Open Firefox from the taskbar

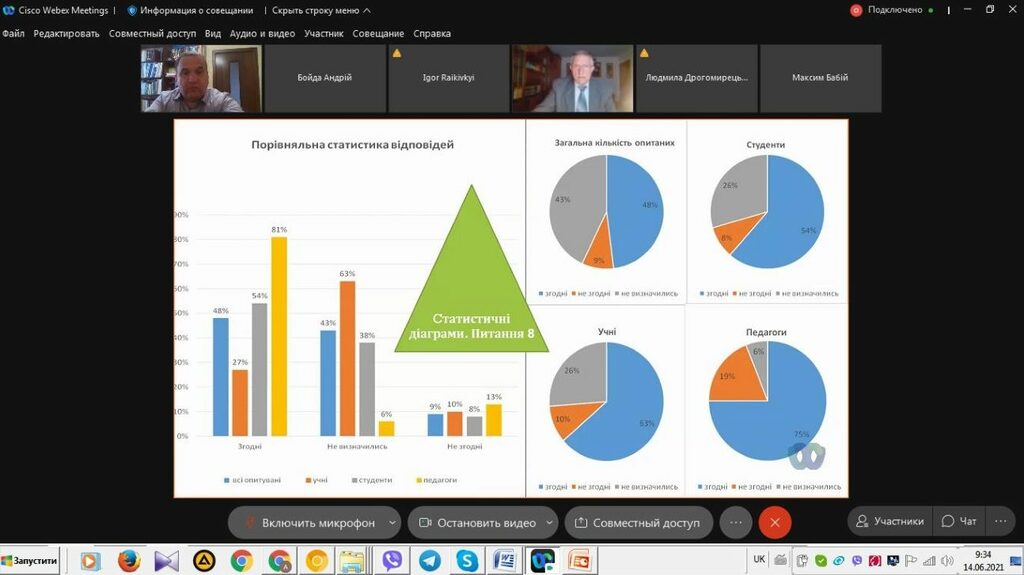click(x=128, y=561)
